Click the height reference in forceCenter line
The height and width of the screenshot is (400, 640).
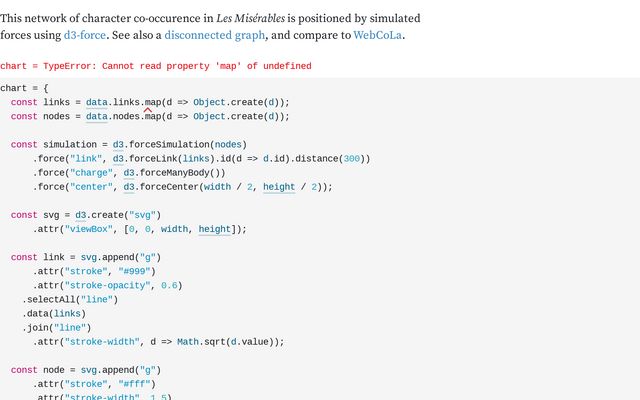coord(279,186)
